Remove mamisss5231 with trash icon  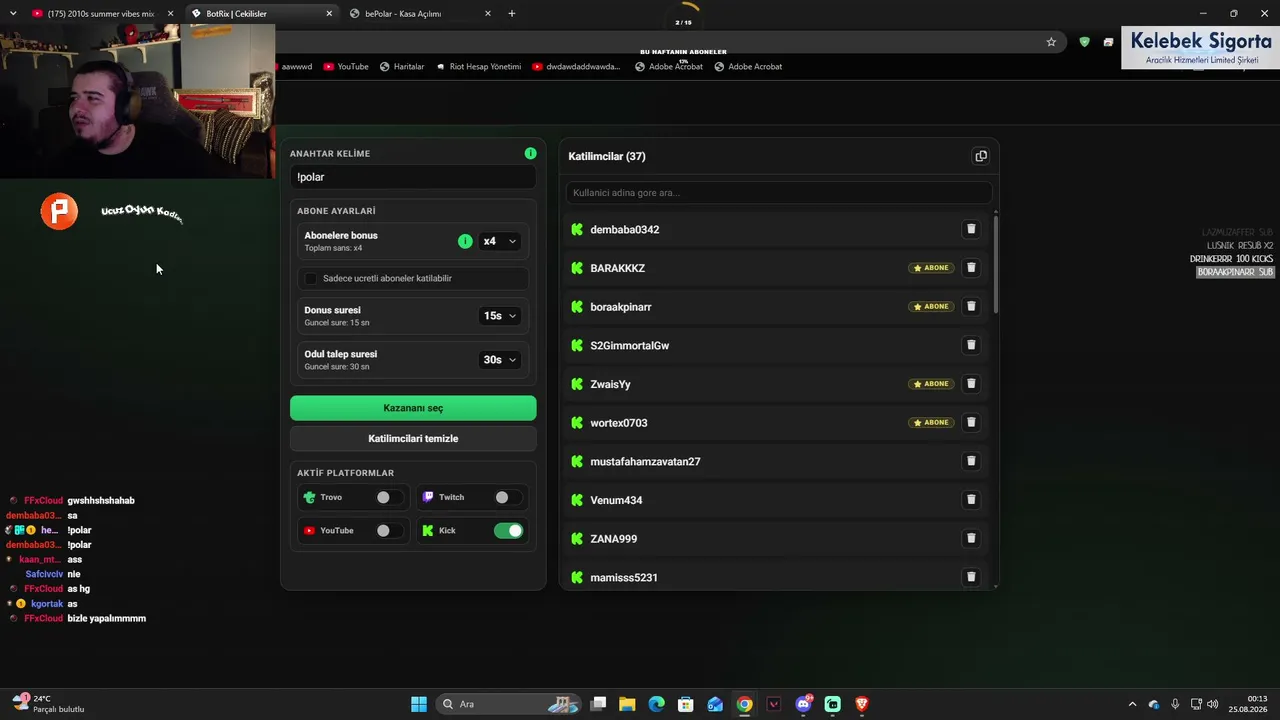pyautogui.click(x=970, y=577)
